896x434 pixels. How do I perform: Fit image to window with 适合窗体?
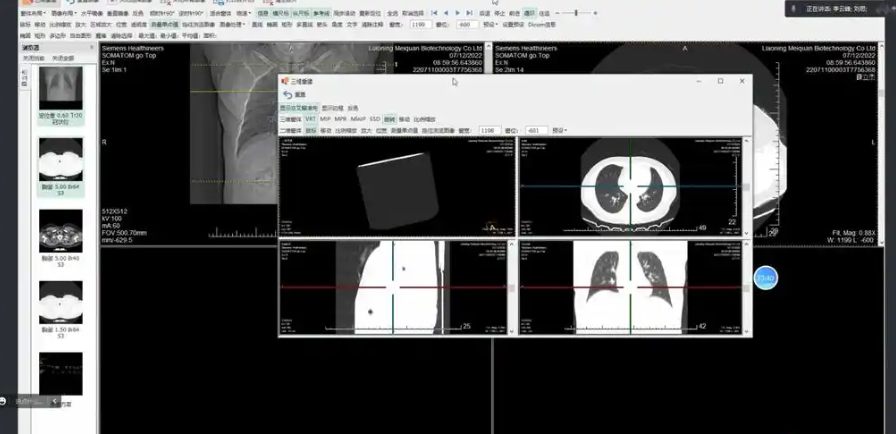coord(221,13)
